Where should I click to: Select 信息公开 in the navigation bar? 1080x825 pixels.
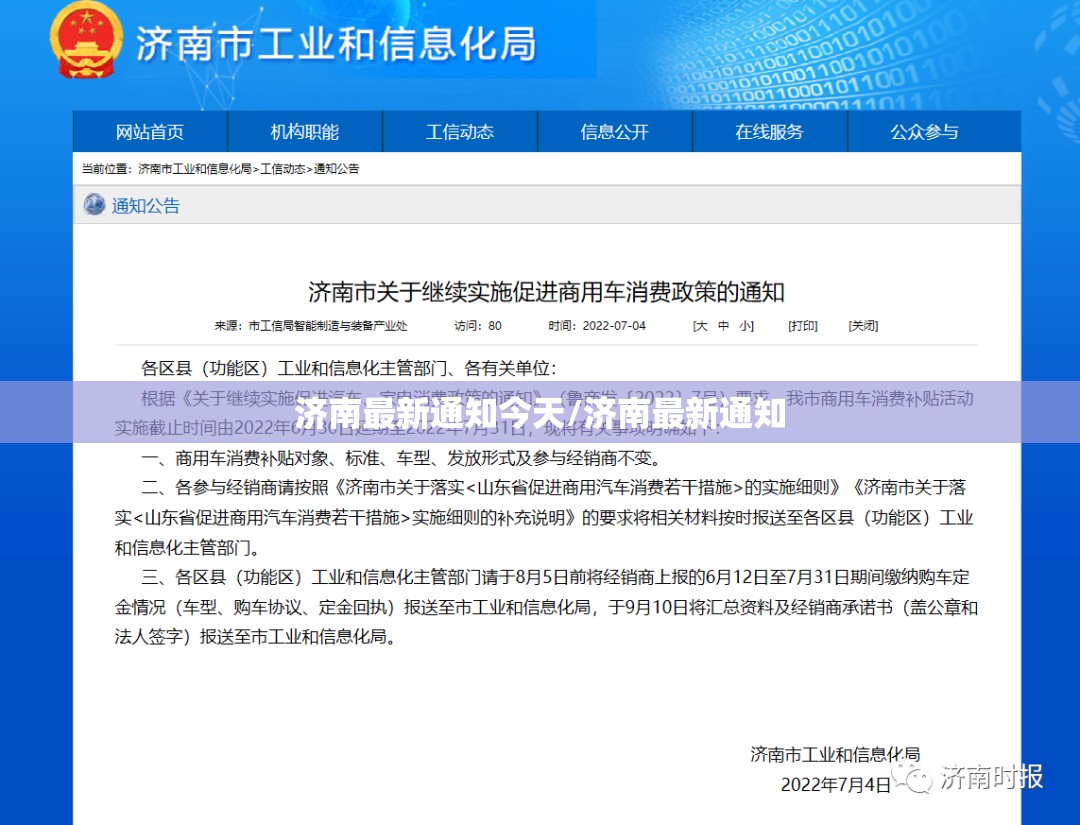615,132
